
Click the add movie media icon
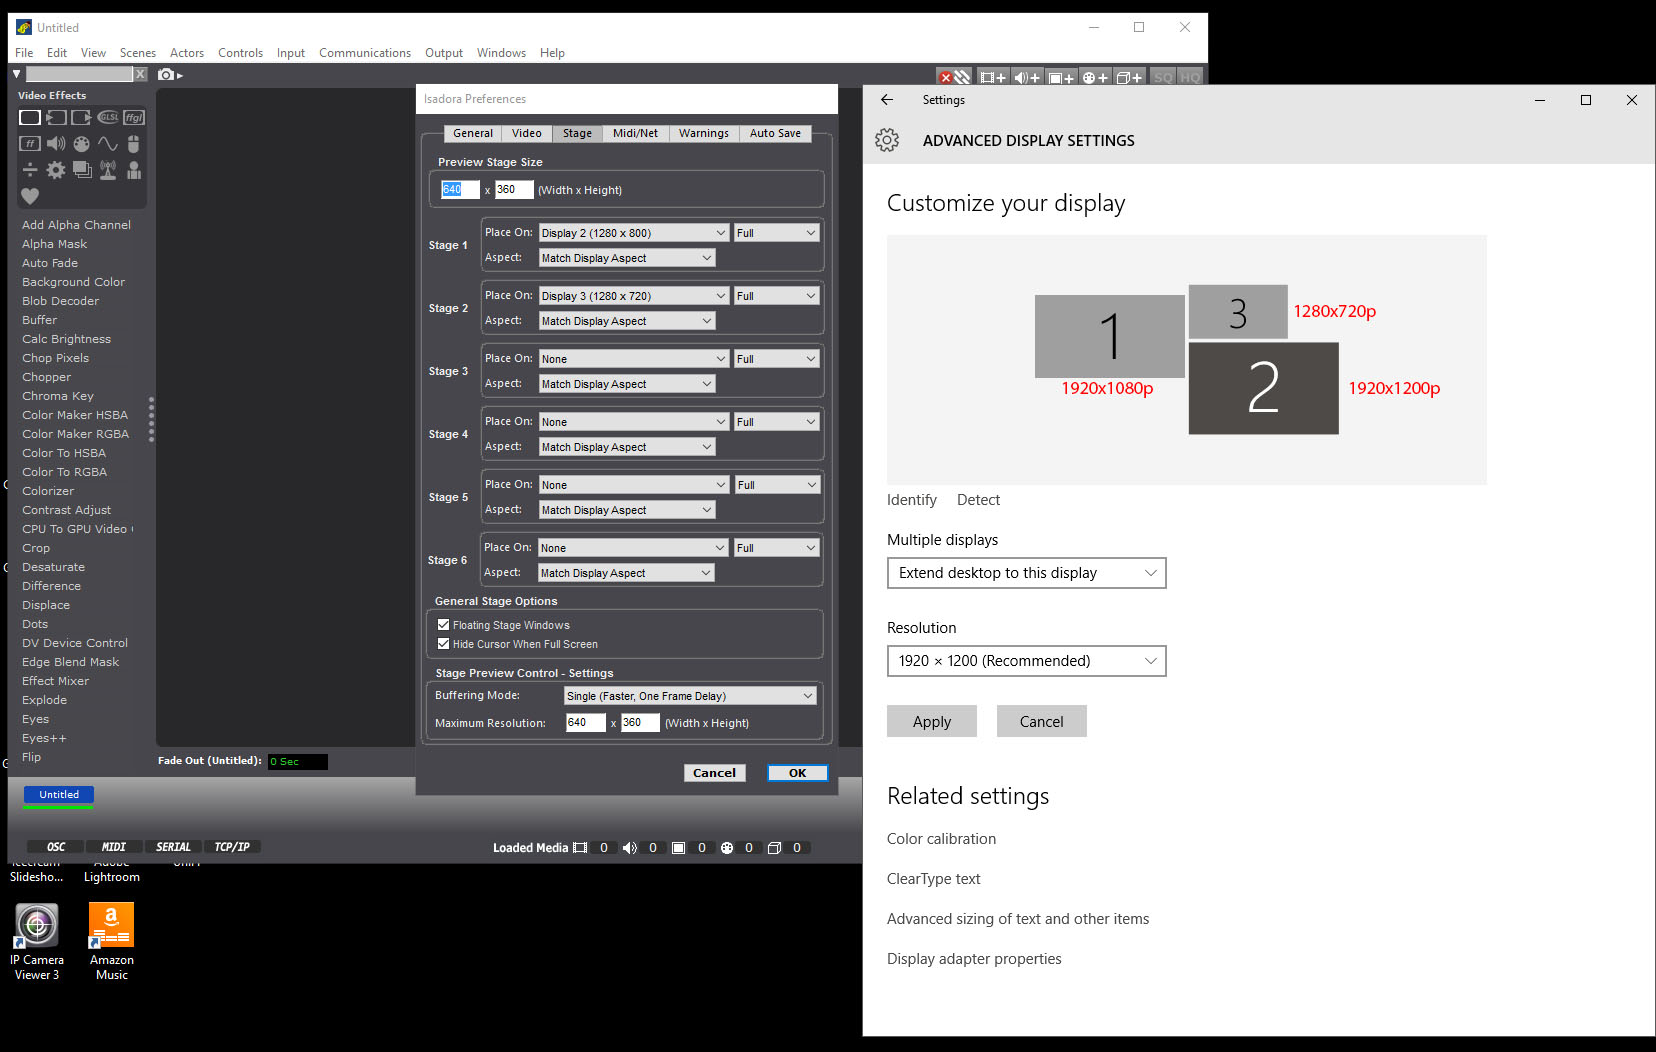pyautogui.click(x=993, y=77)
